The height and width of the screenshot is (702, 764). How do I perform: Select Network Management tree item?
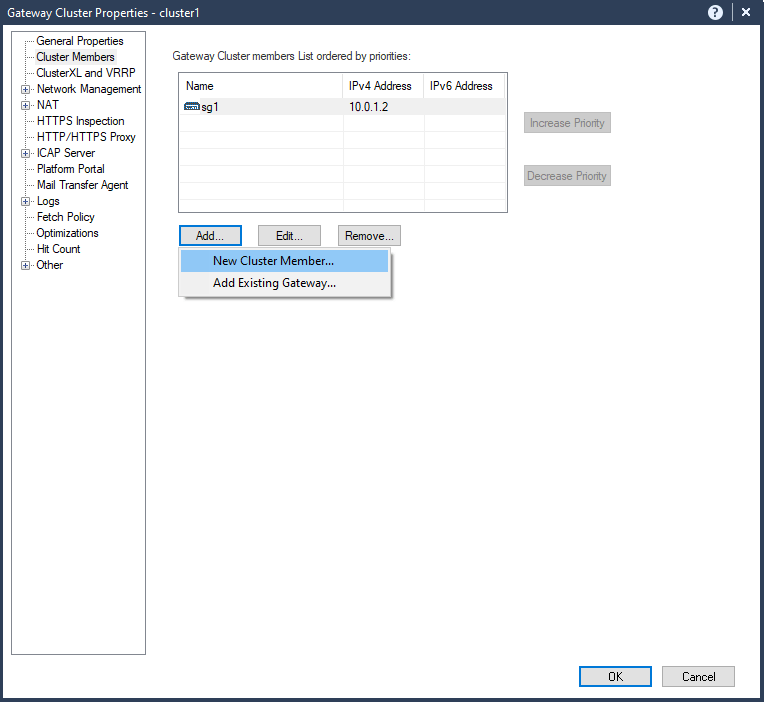point(89,89)
